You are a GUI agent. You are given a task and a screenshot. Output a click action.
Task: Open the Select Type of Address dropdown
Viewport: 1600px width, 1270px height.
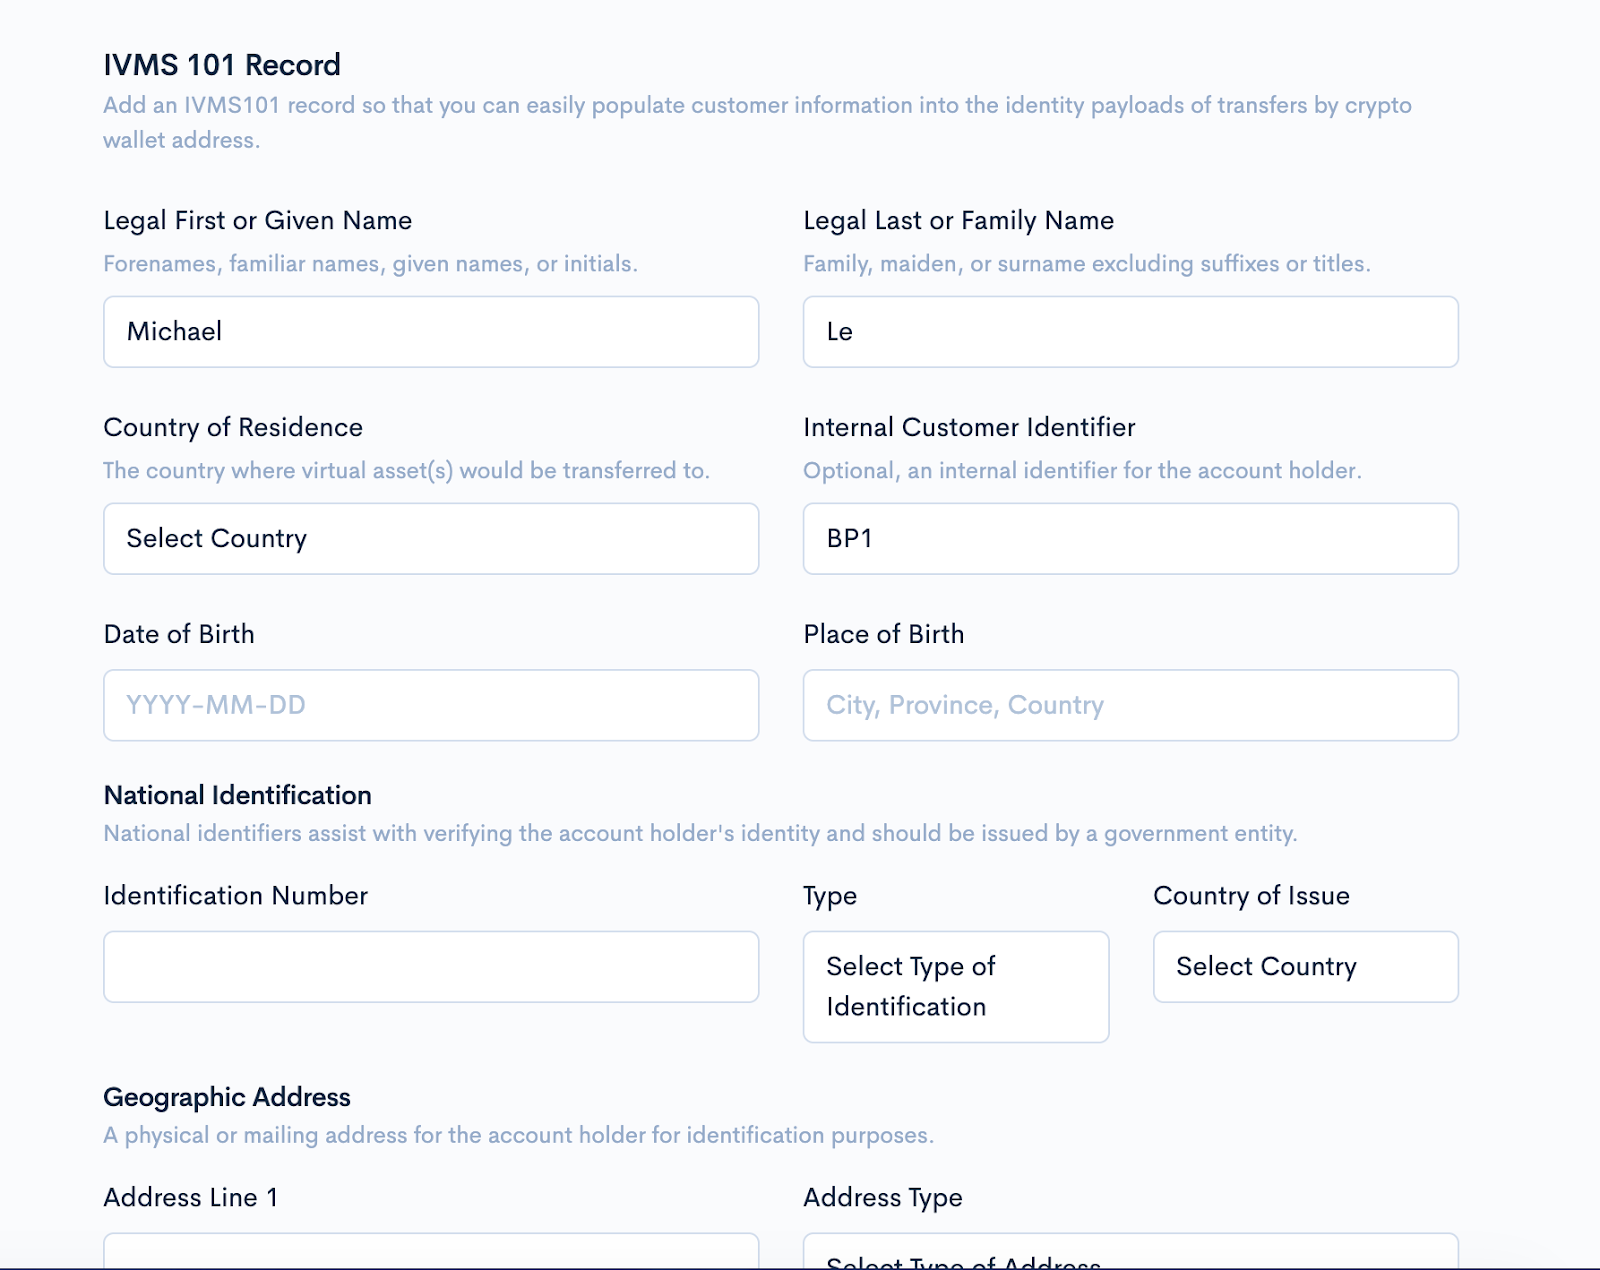tap(1130, 1255)
